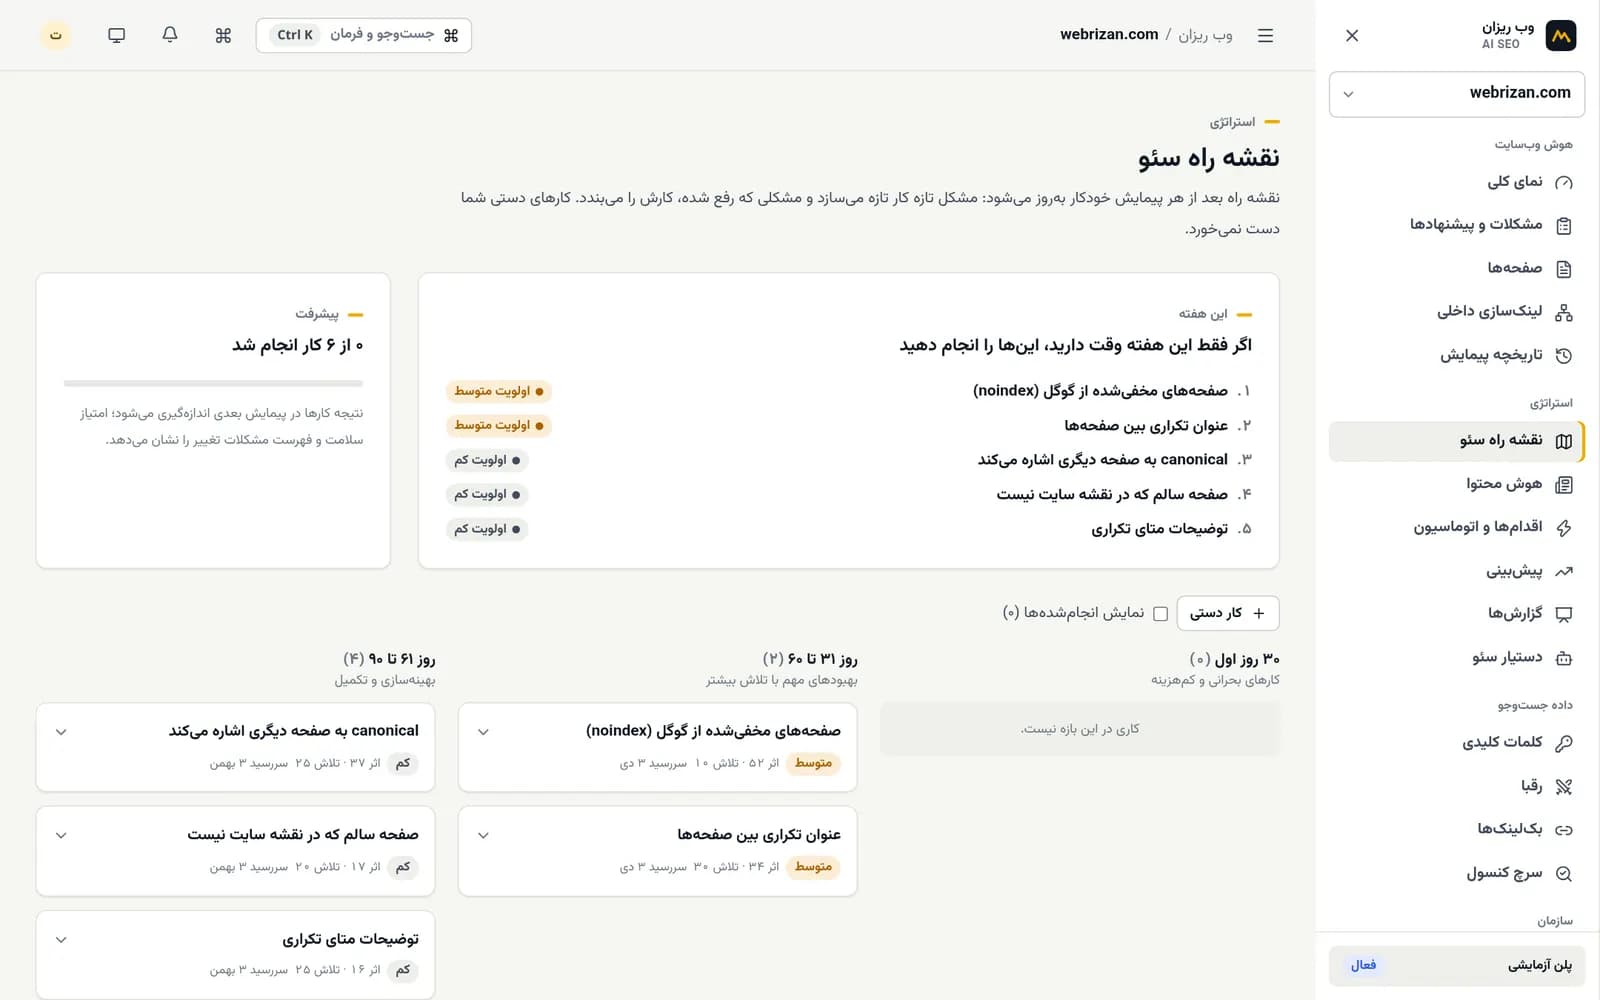
Task: Click the کلمات کلیدی key icon
Action: (x=1564, y=743)
